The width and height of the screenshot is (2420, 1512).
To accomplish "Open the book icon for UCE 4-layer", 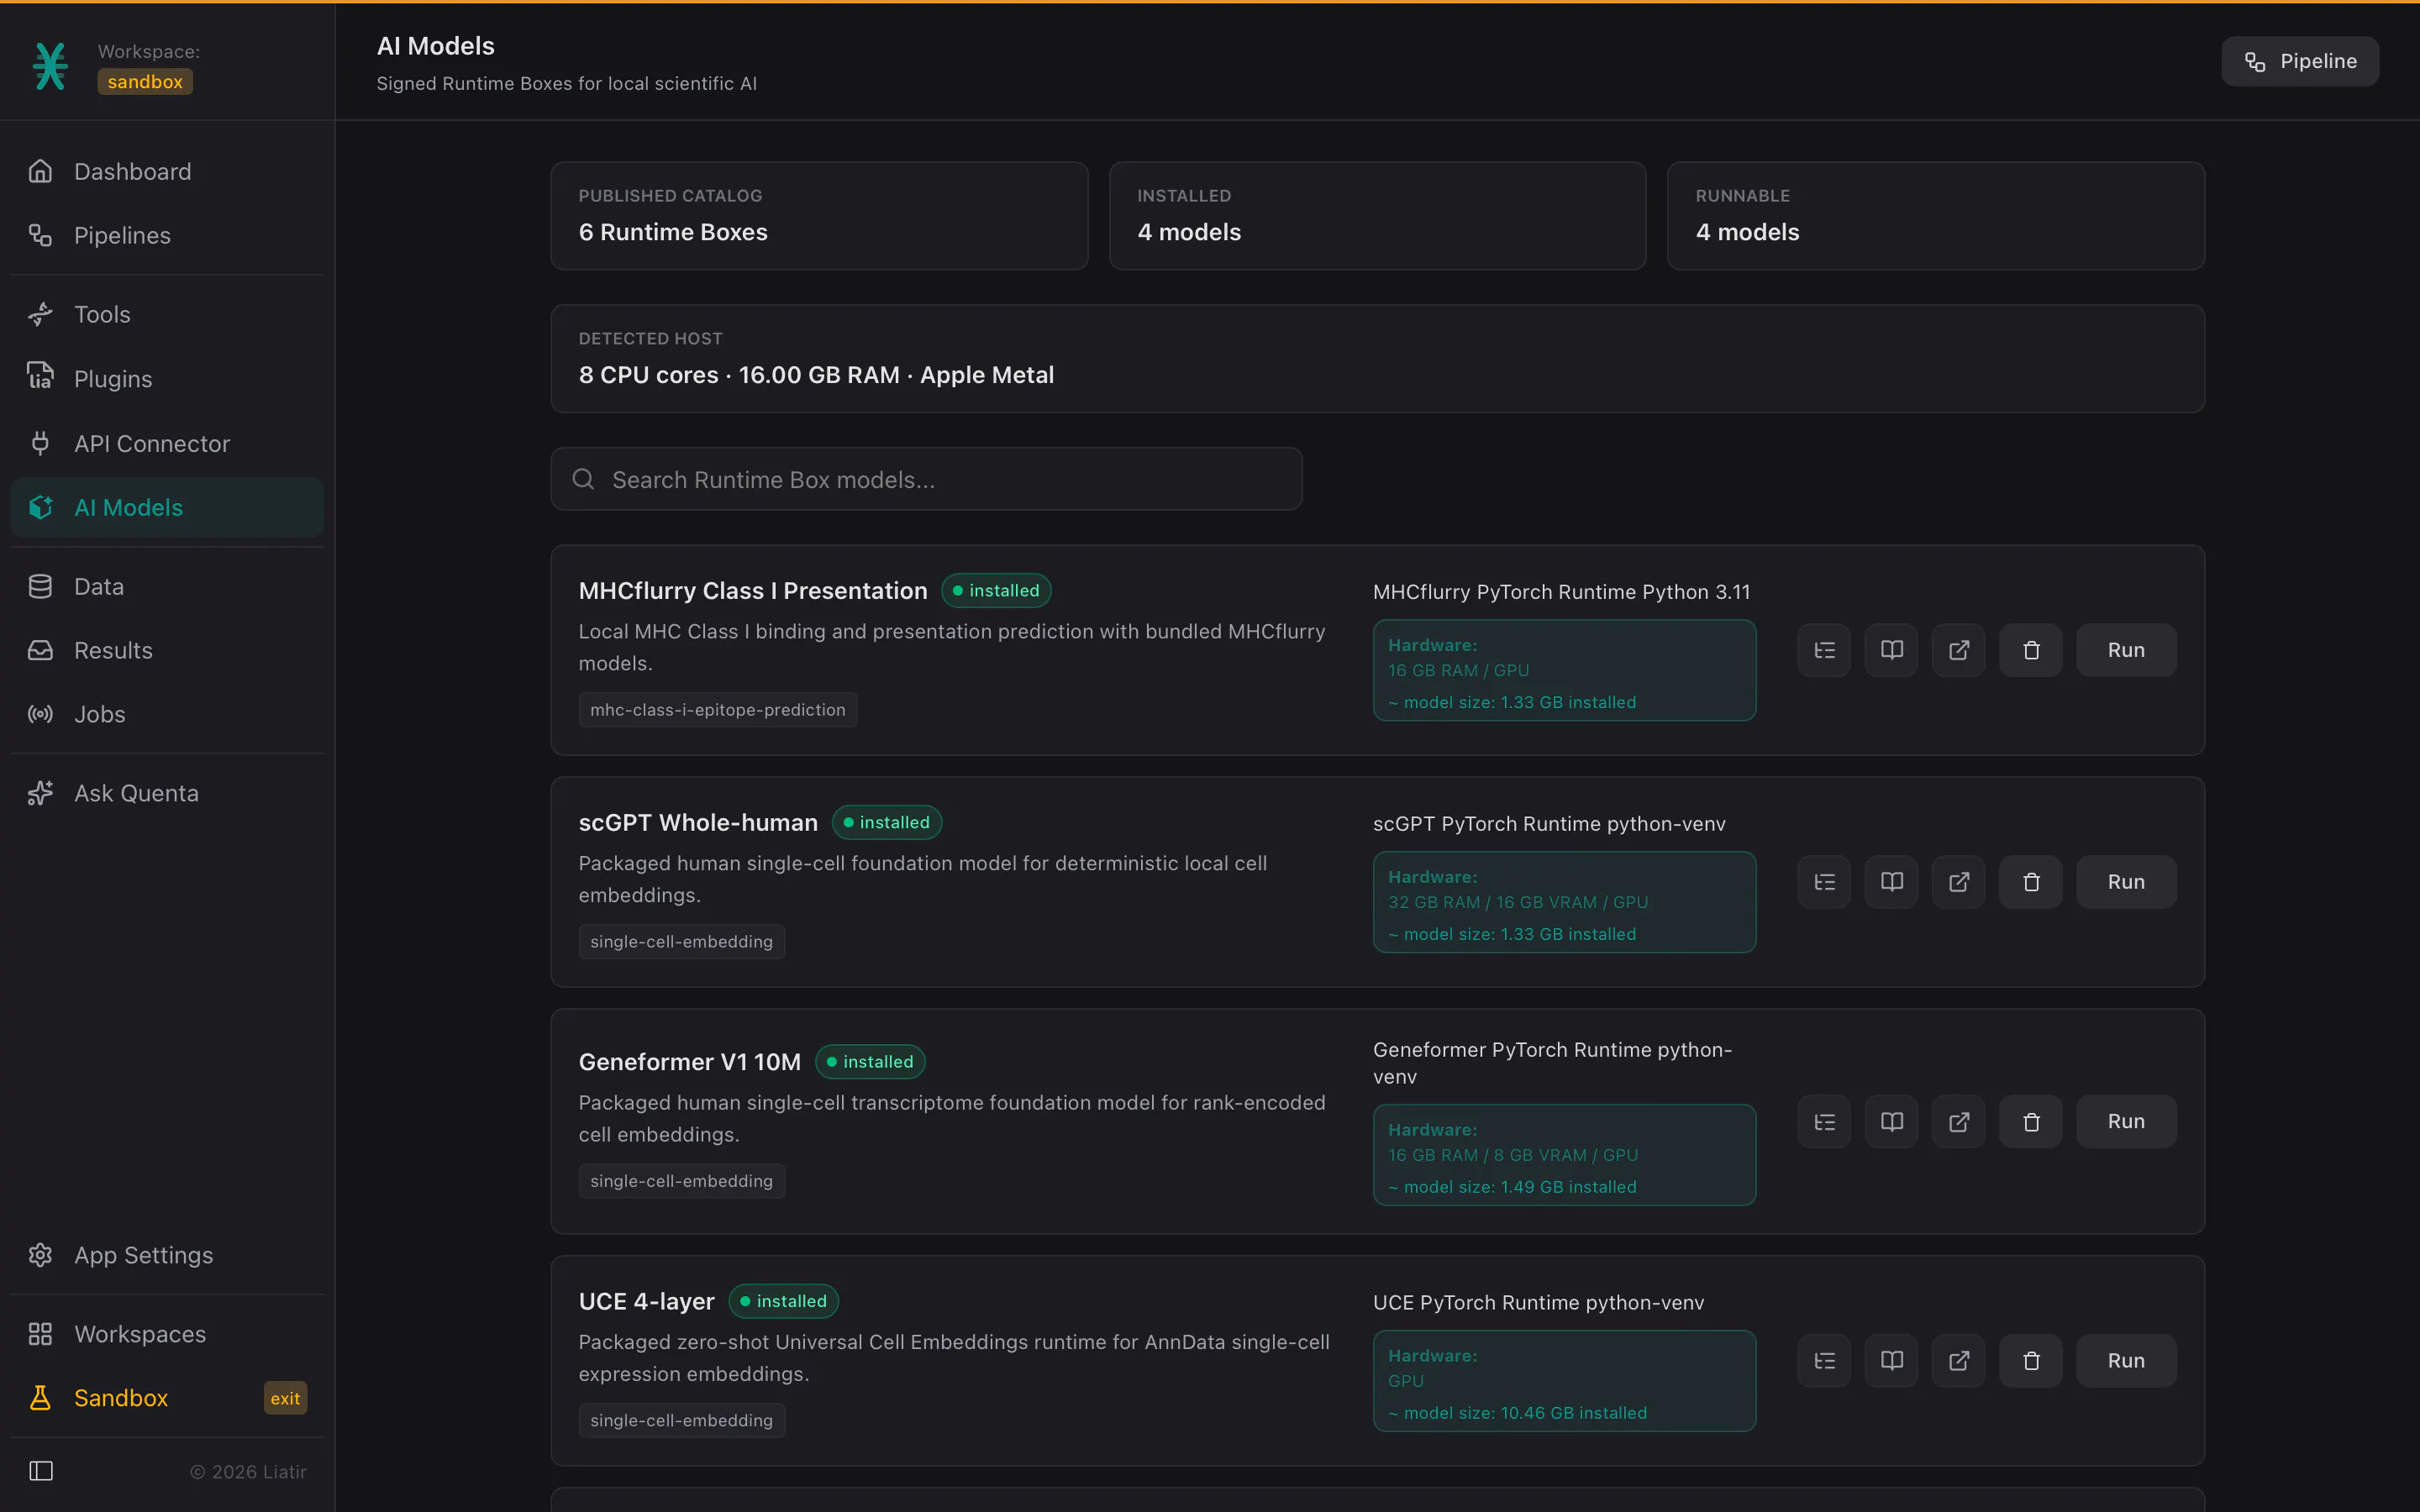I will tap(1891, 1361).
